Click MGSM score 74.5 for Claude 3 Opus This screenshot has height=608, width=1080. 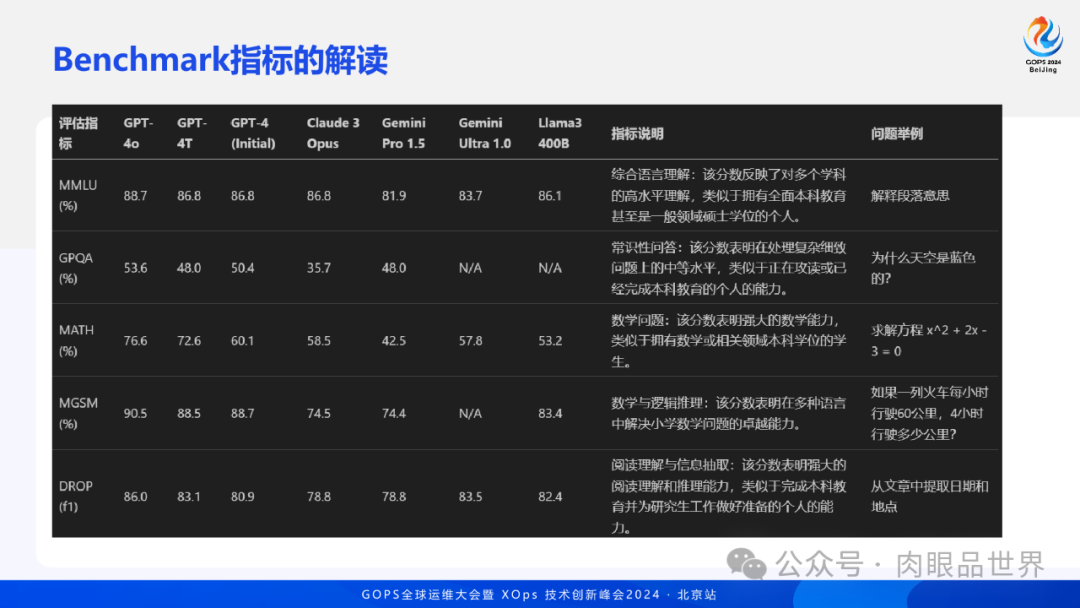click(x=319, y=413)
